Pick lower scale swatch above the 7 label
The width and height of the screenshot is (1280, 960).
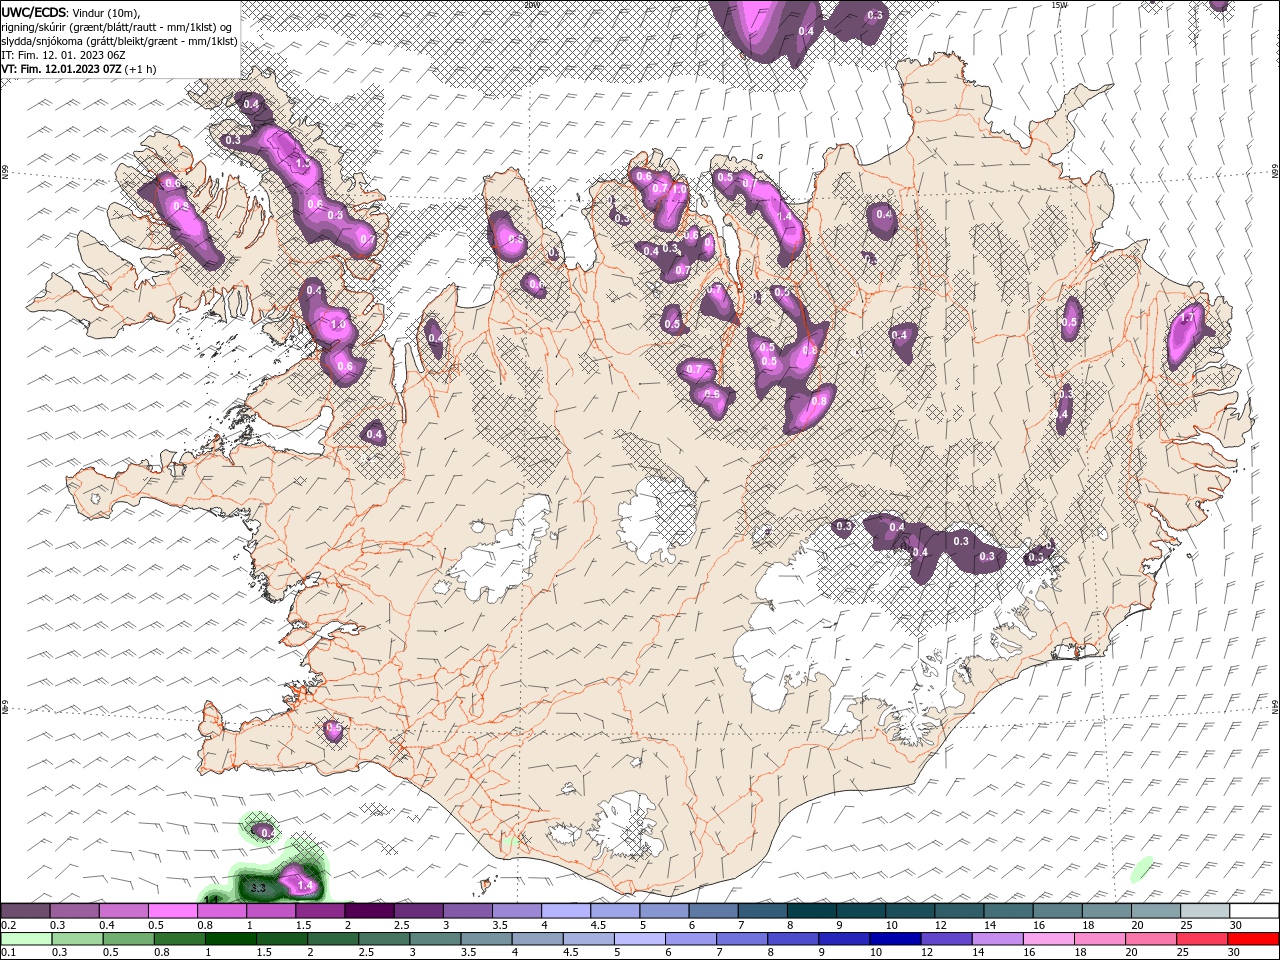(x=742, y=939)
